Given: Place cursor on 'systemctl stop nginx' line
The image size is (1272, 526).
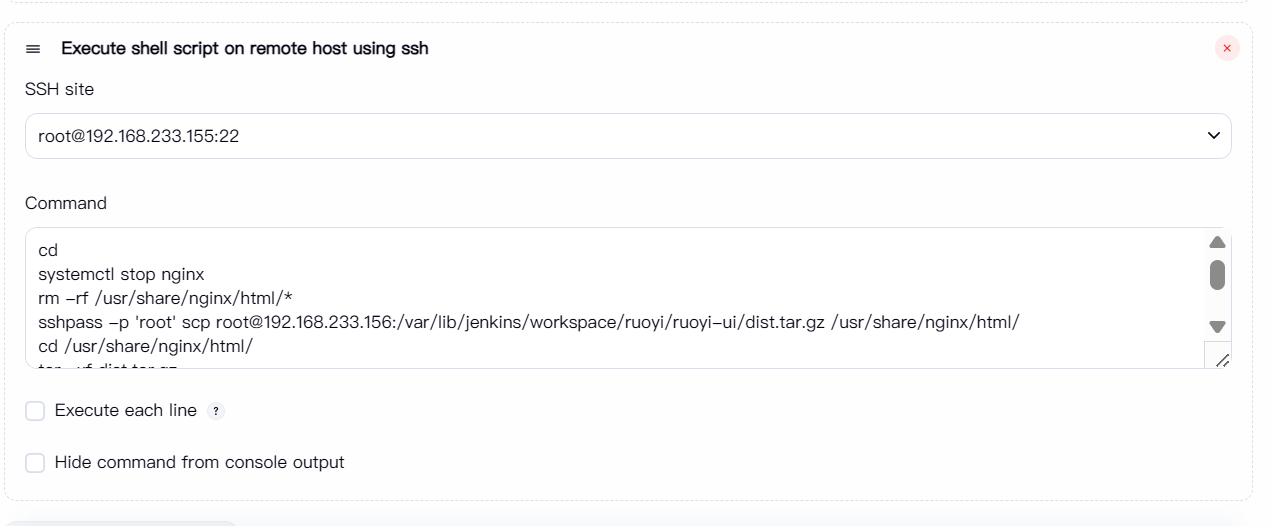Looking at the screenshot, I should tap(121, 274).
